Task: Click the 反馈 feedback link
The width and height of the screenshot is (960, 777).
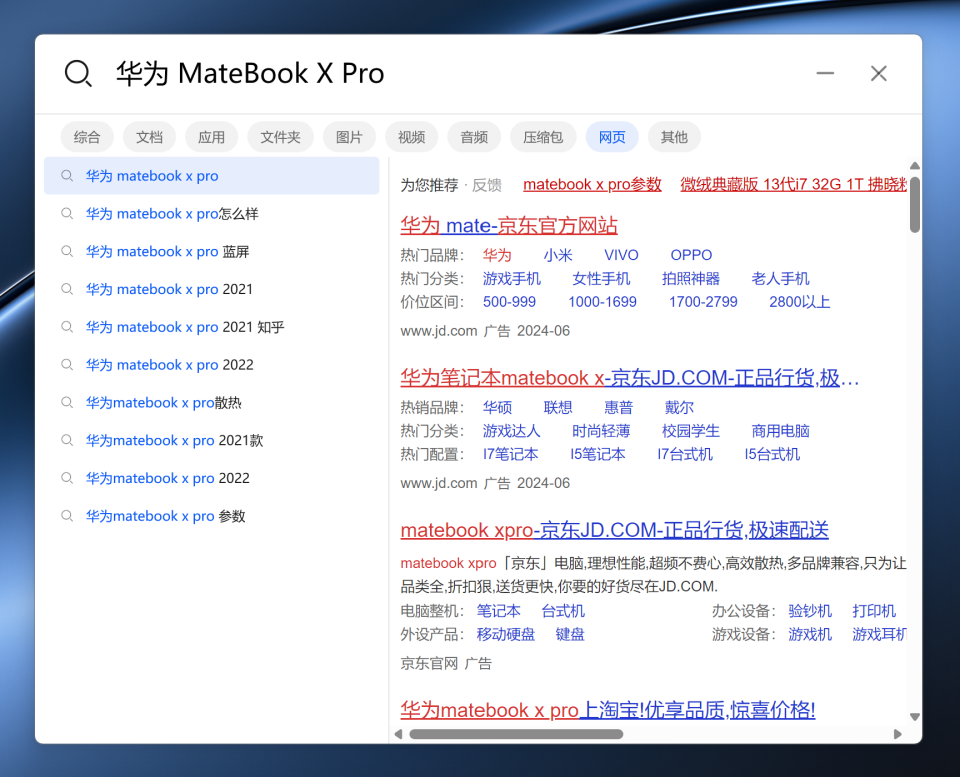Action: pyautogui.click(x=487, y=185)
